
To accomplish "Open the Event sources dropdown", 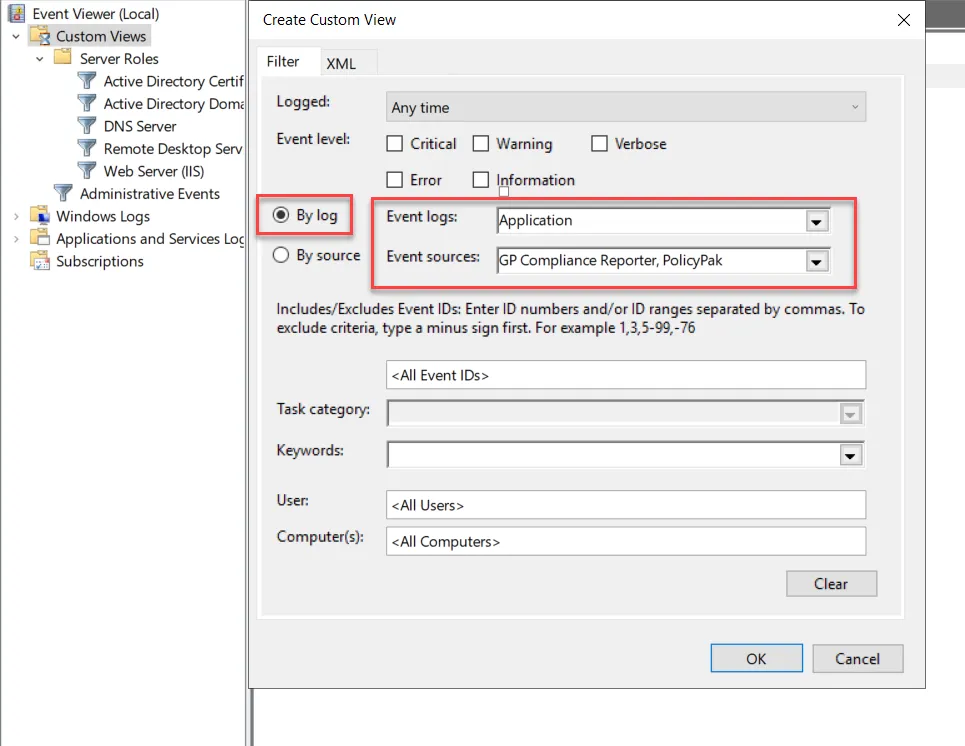I will (816, 260).
